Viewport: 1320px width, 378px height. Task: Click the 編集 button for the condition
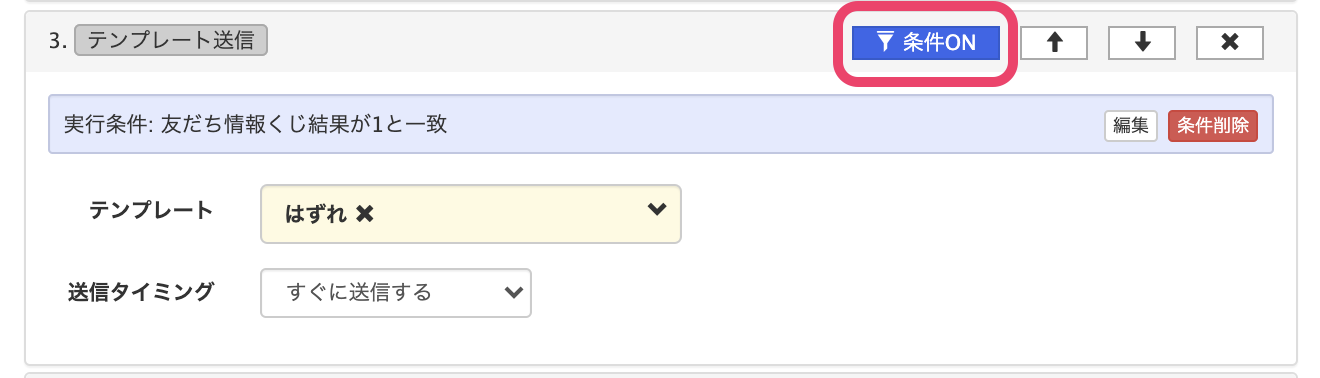(x=1130, y=125)
